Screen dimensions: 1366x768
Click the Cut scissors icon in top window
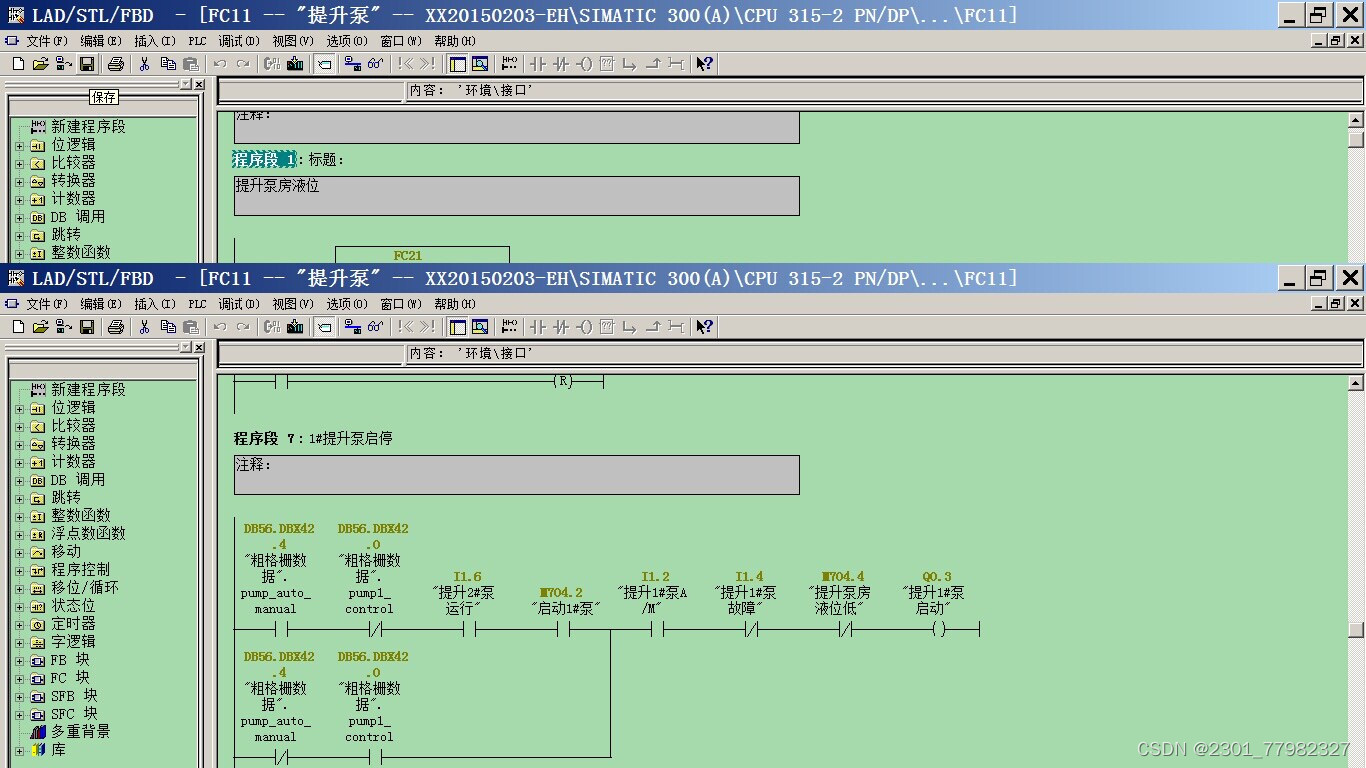144,64
